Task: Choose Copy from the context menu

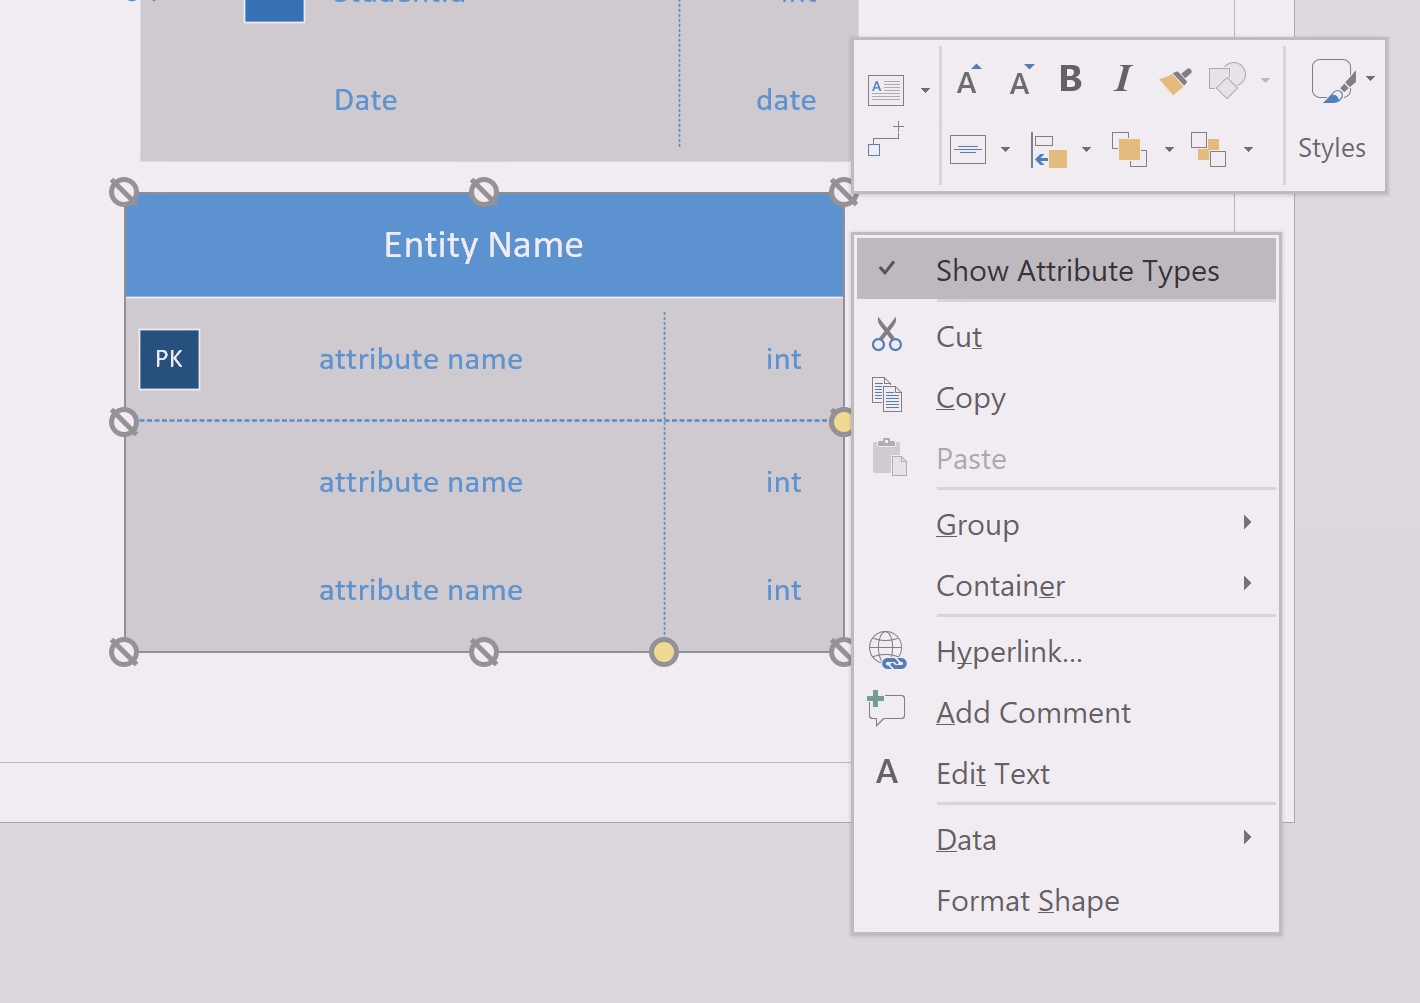Action: pyautogui.click(x=1066, y=397)
